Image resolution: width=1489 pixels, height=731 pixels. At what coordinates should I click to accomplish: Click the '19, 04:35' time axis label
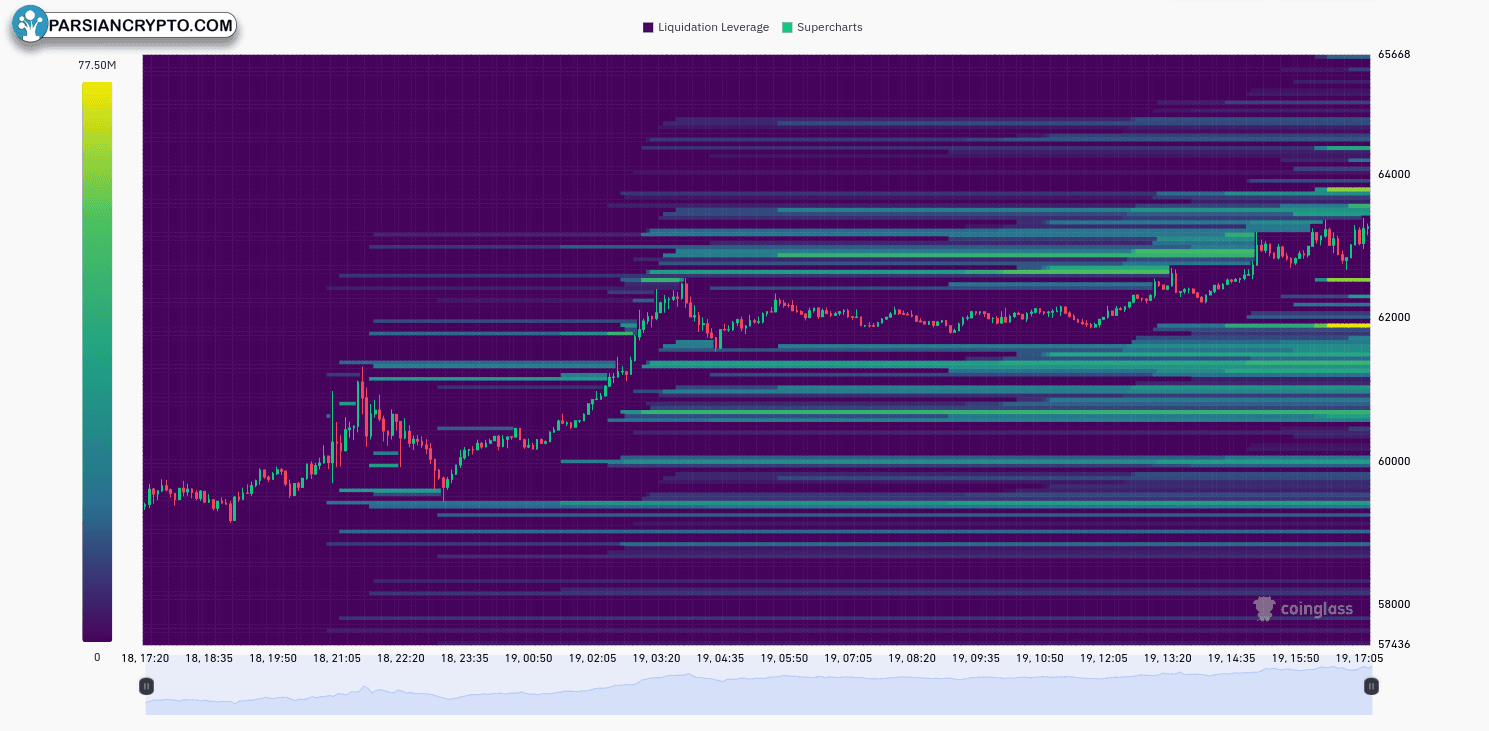click(x=720, y=658)
